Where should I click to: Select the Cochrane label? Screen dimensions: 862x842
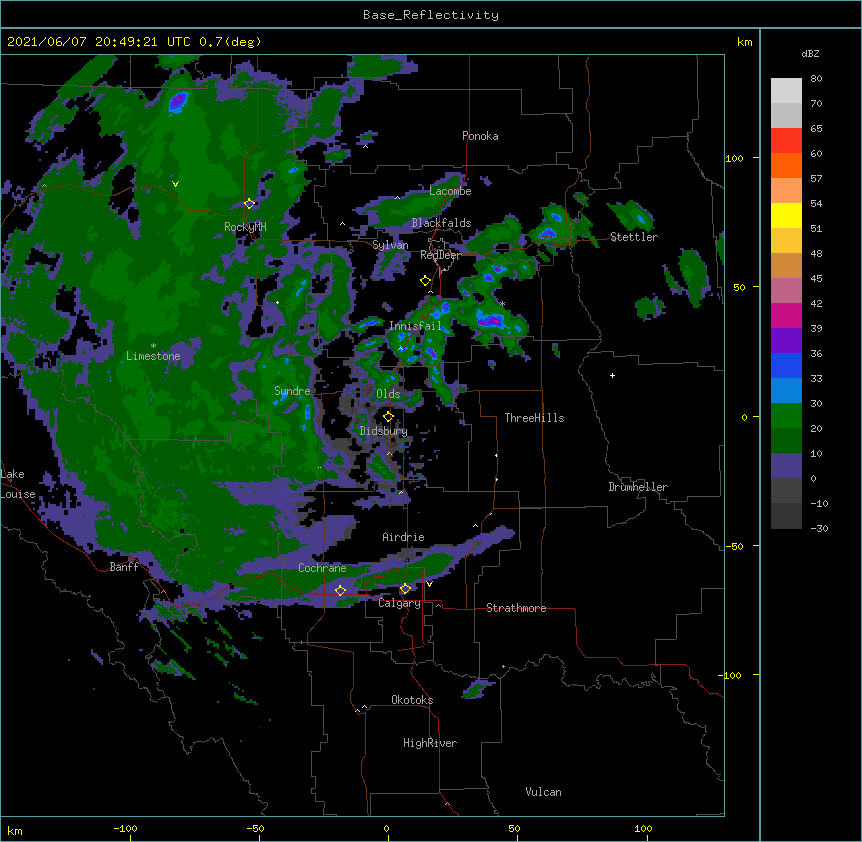click(x=322, y=568)
